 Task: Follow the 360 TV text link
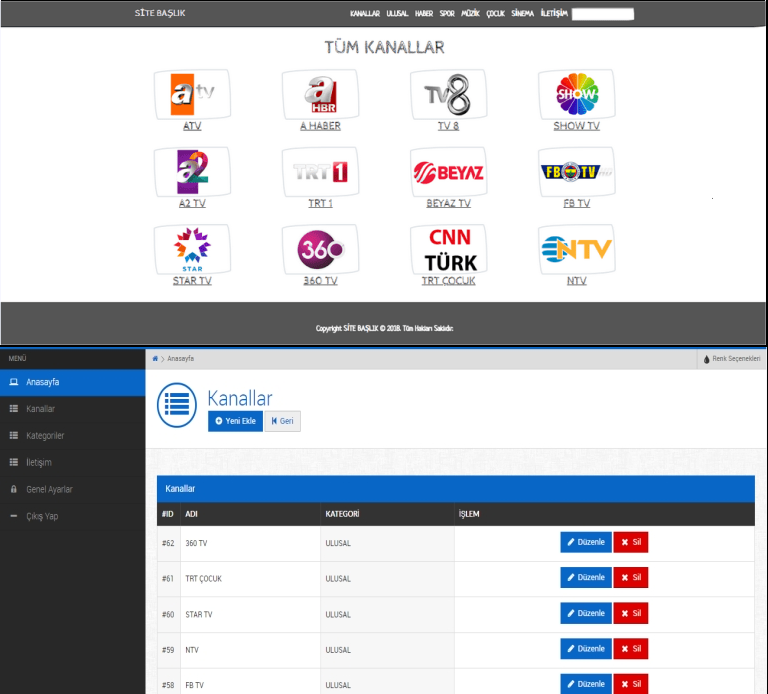coord(320,281)
